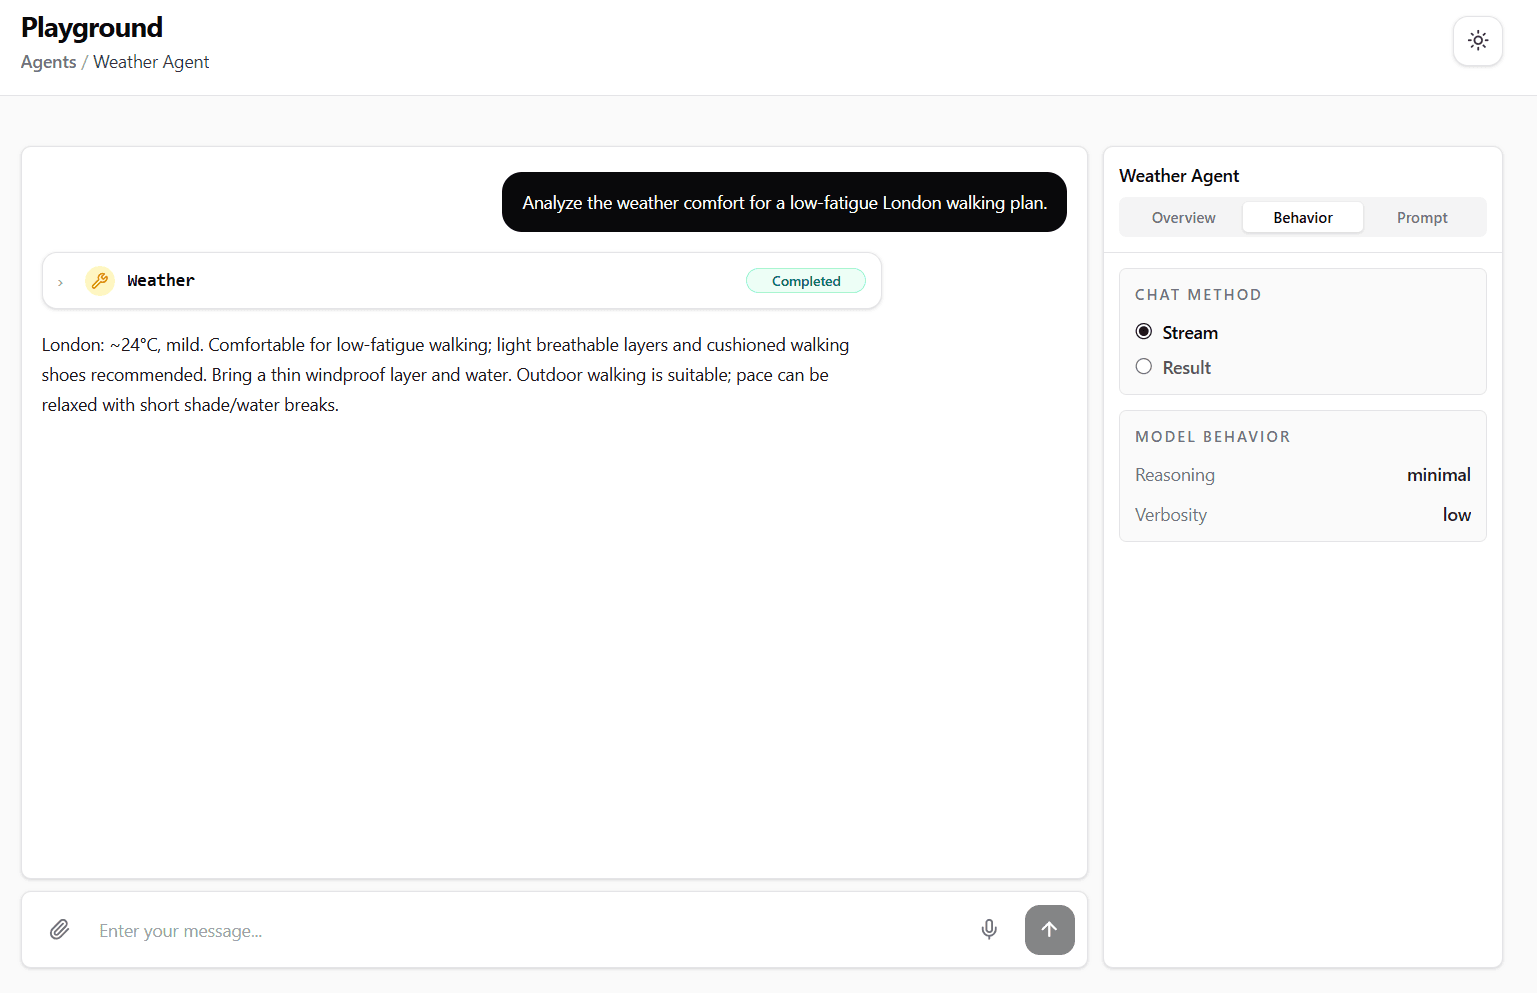Image resolution: width=1537 pixels, height=993 pixels.
Task: Select the Stream chat method
Action: coord(1177,333)
